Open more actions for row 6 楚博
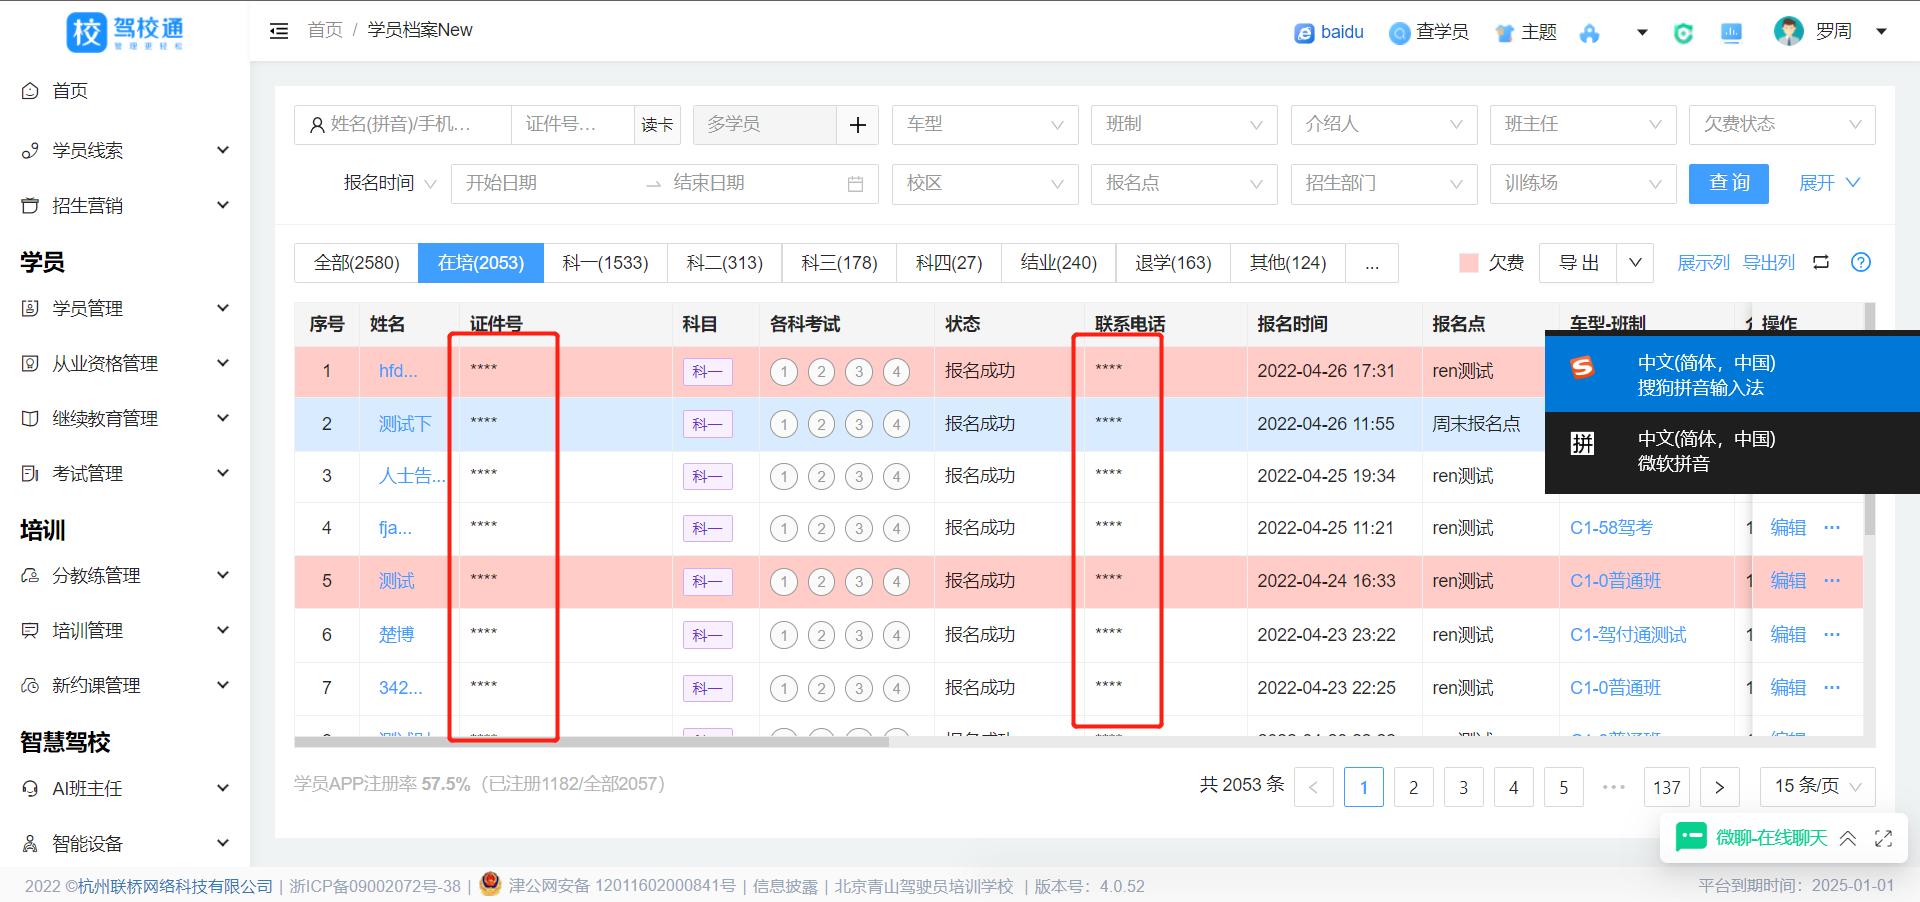 (x=1832, y=634)
